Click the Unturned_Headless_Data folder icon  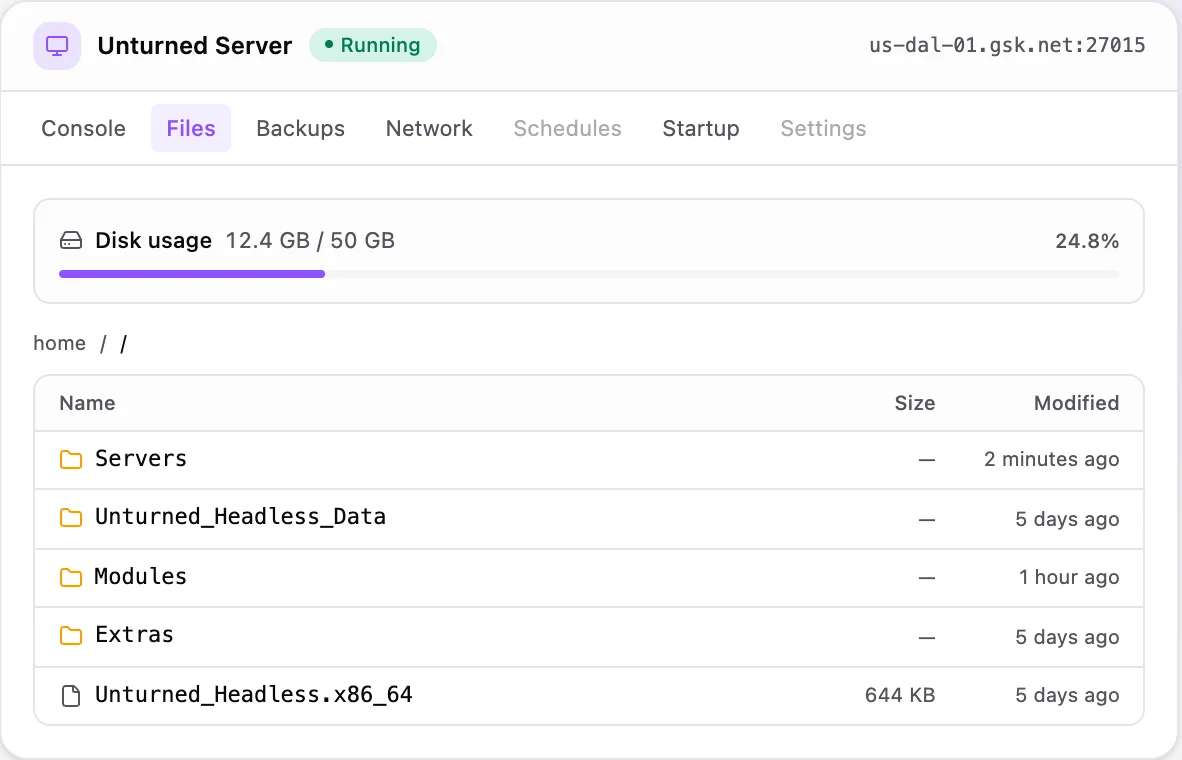(71, 517)
